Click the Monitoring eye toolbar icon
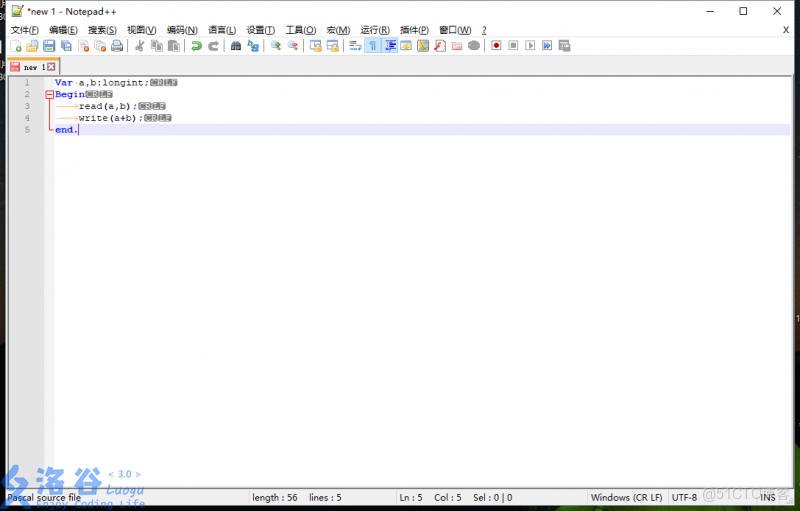 pyautogui.click(x=474, y=46)
